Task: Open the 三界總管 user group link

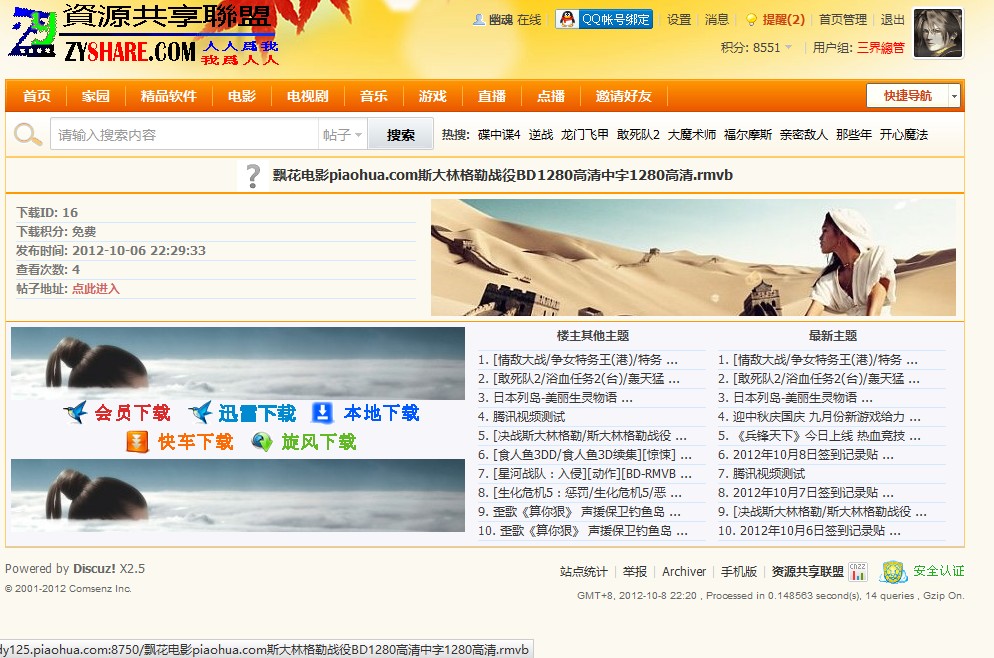Action: pyautogui.click(x=881, y=48)
